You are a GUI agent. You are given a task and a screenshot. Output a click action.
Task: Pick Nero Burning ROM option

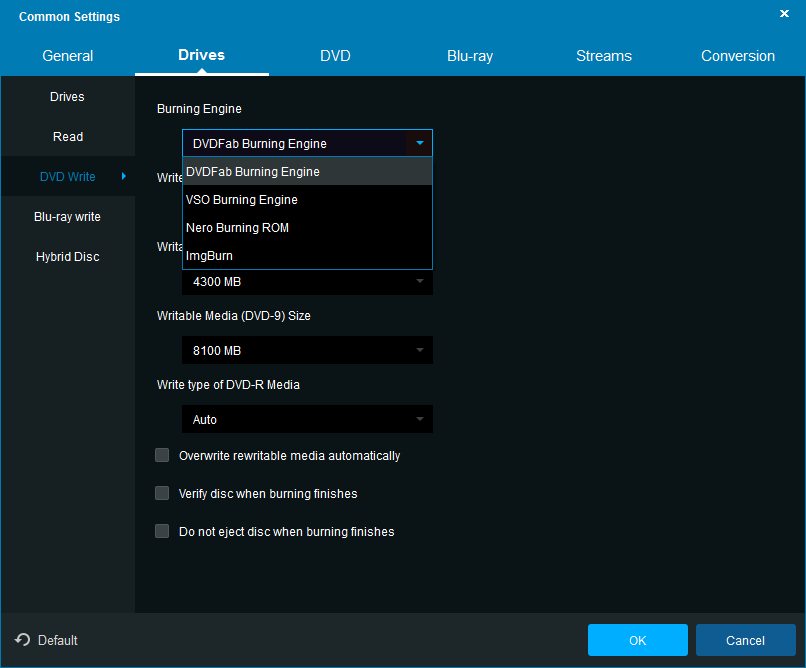pyautogui.click(x=307, y=228)
